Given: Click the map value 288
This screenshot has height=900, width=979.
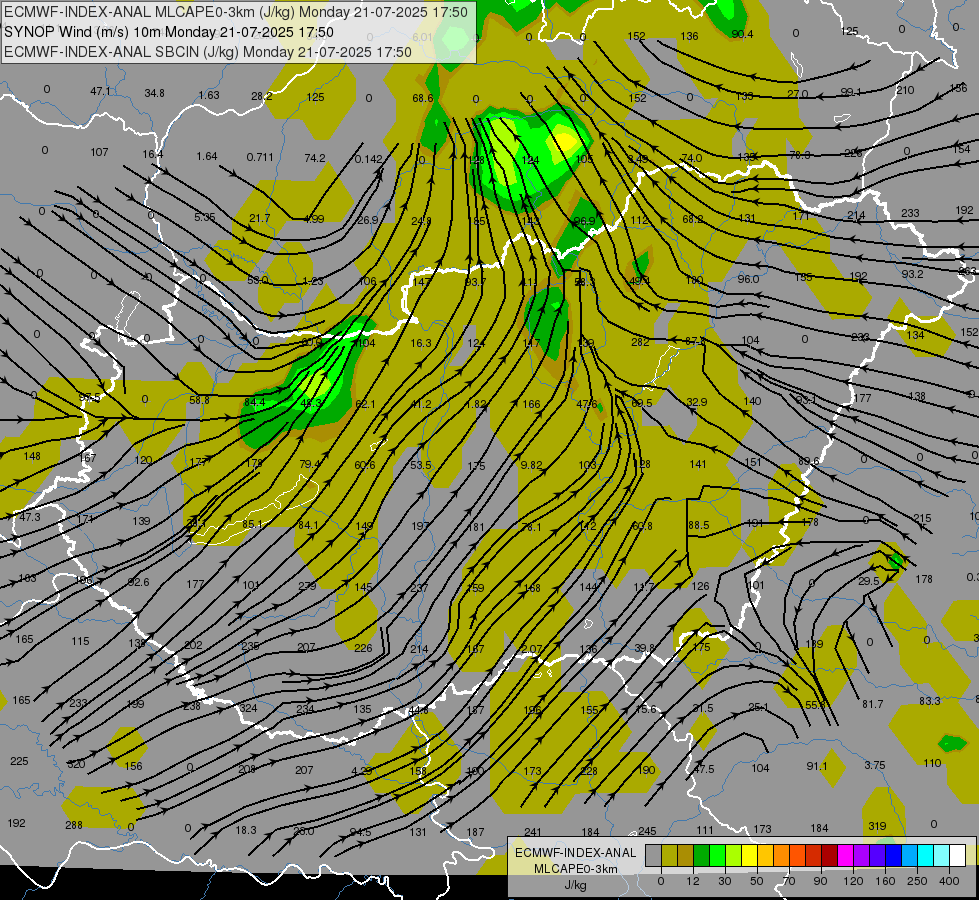Looking at the screenshot, I should (74, 825).
